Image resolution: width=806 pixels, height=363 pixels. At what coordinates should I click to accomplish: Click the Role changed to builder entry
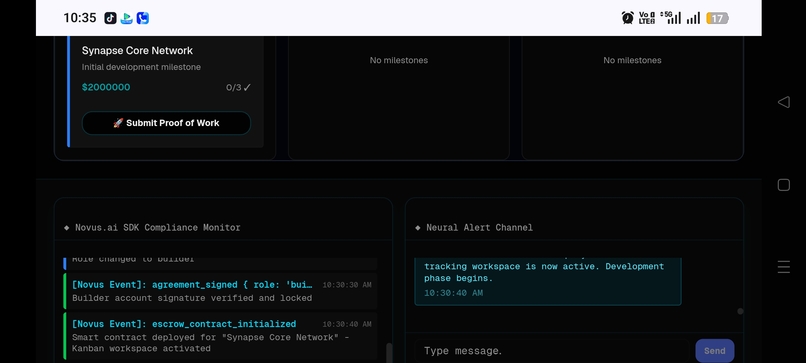220,263
